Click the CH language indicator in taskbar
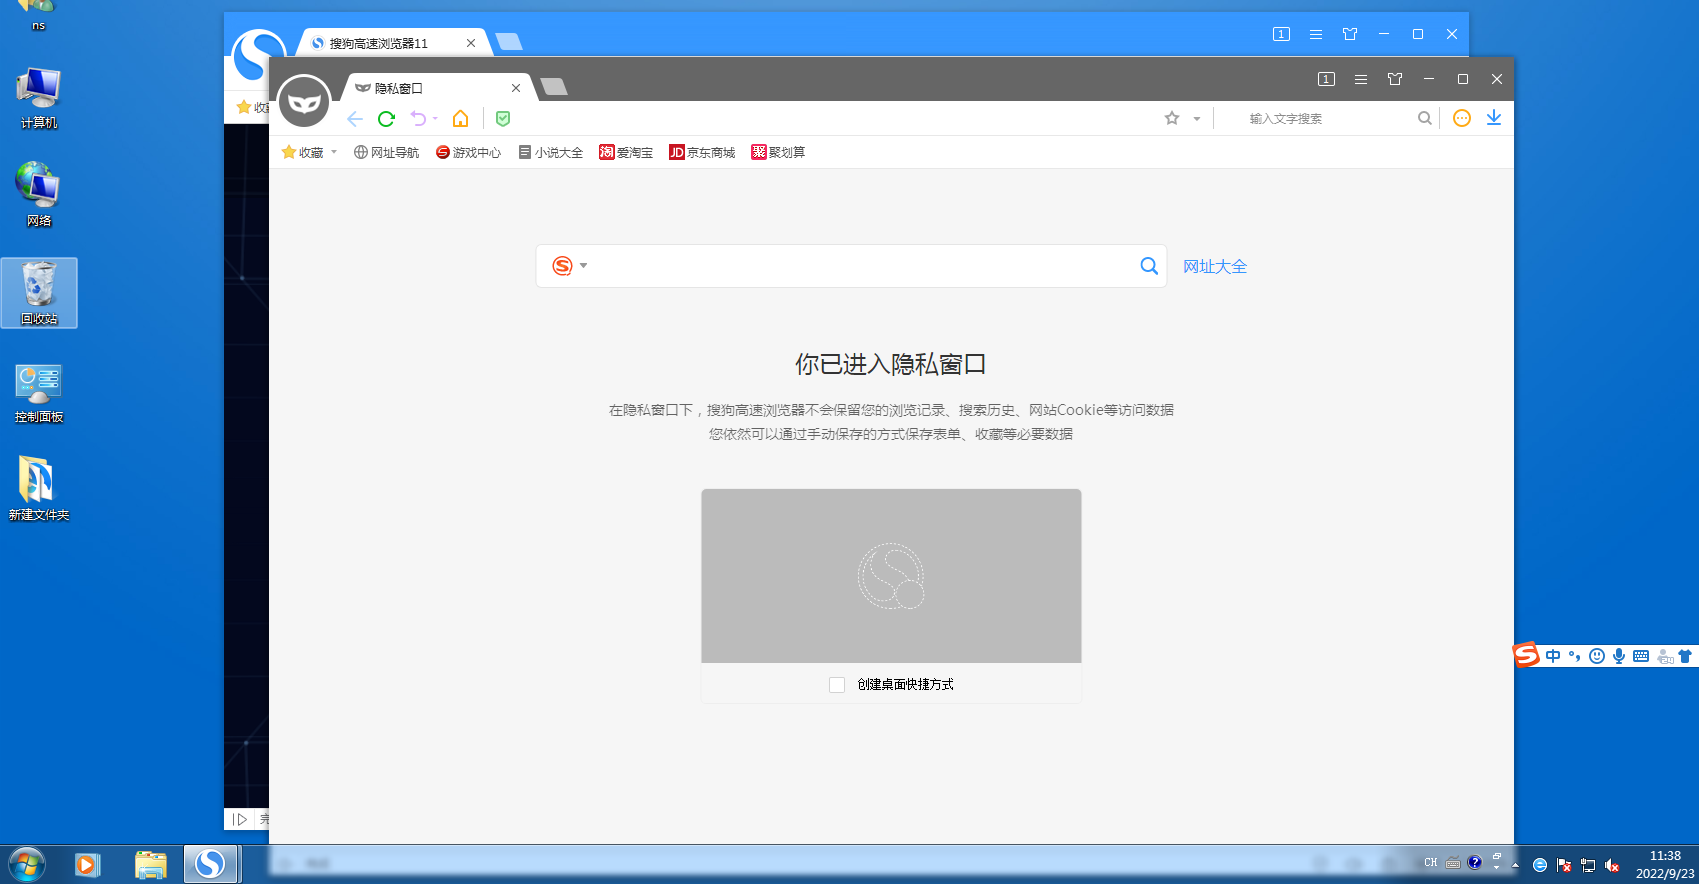Screen dimensions: 1699x884 coord(1431,863)
